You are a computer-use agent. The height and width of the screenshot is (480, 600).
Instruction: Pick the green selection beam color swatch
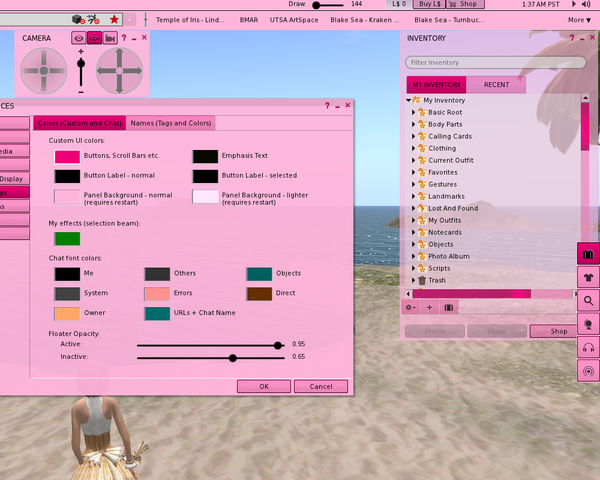point(67,239)
